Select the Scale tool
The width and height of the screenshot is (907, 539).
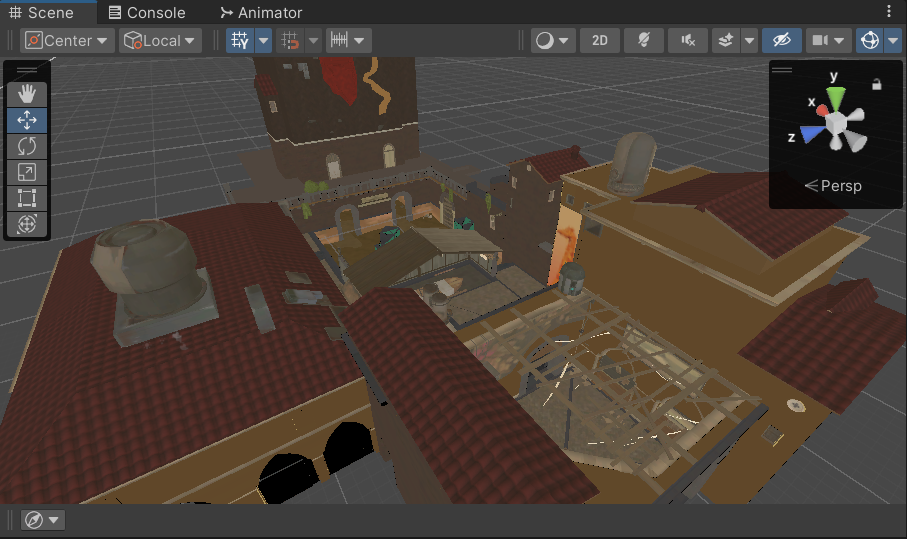[x=27, y=172]
